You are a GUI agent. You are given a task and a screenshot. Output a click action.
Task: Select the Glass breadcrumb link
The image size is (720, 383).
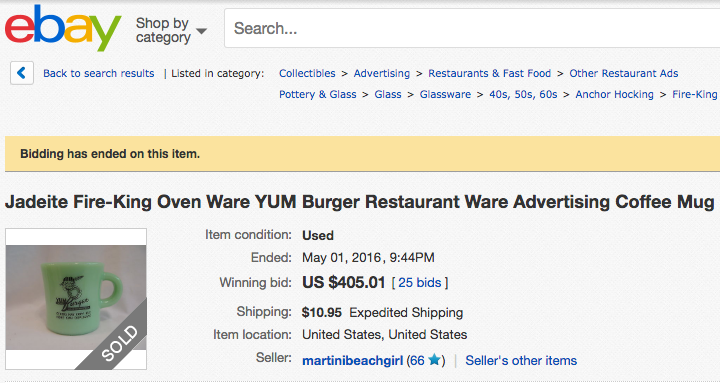click(388, 95)
